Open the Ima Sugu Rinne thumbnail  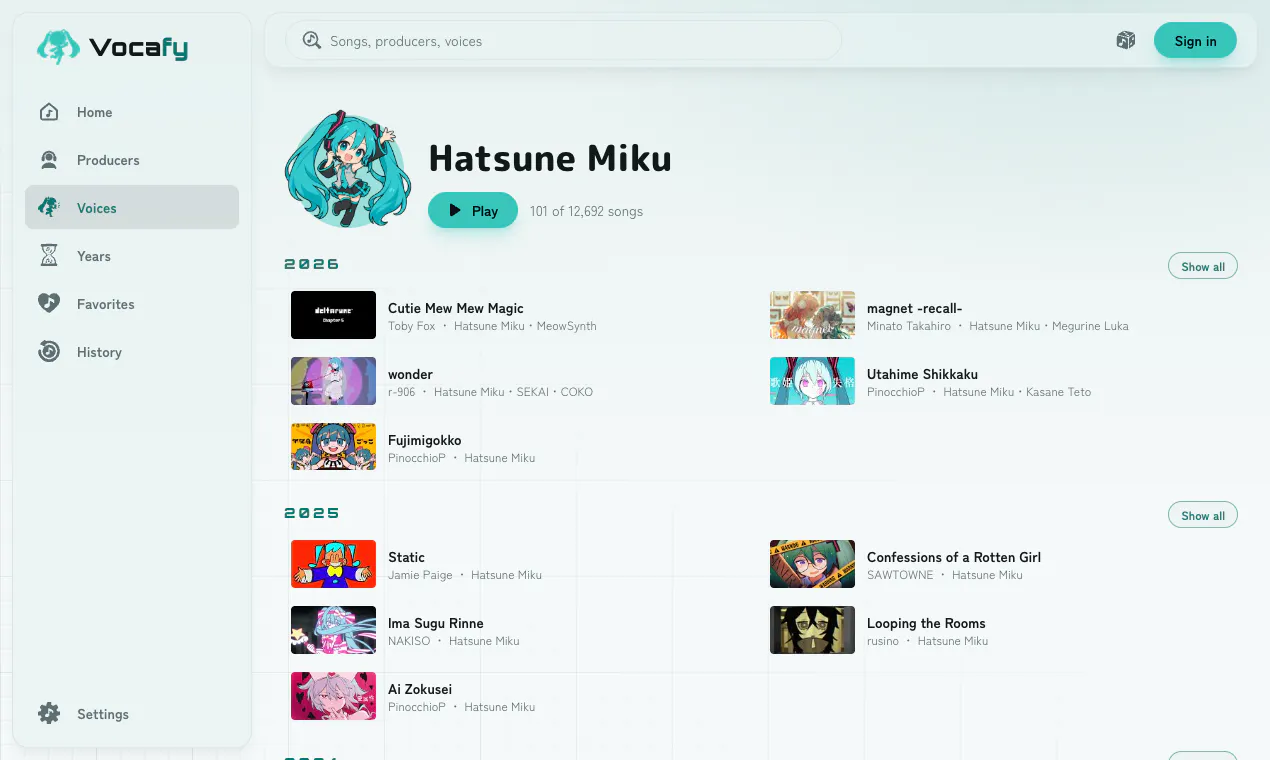click(333, 630)
